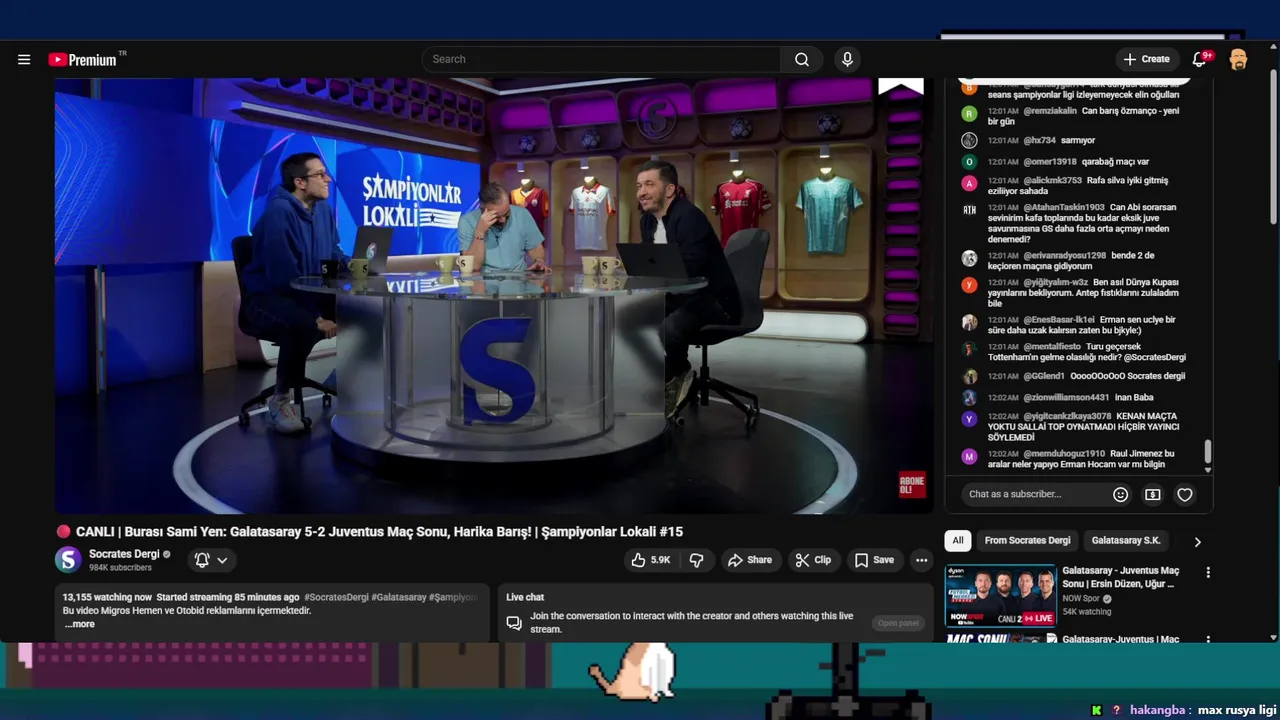1280x720 pixels.
Task: Select the Galatasaray S.K. chip
Action: (x=1126, y=541)
